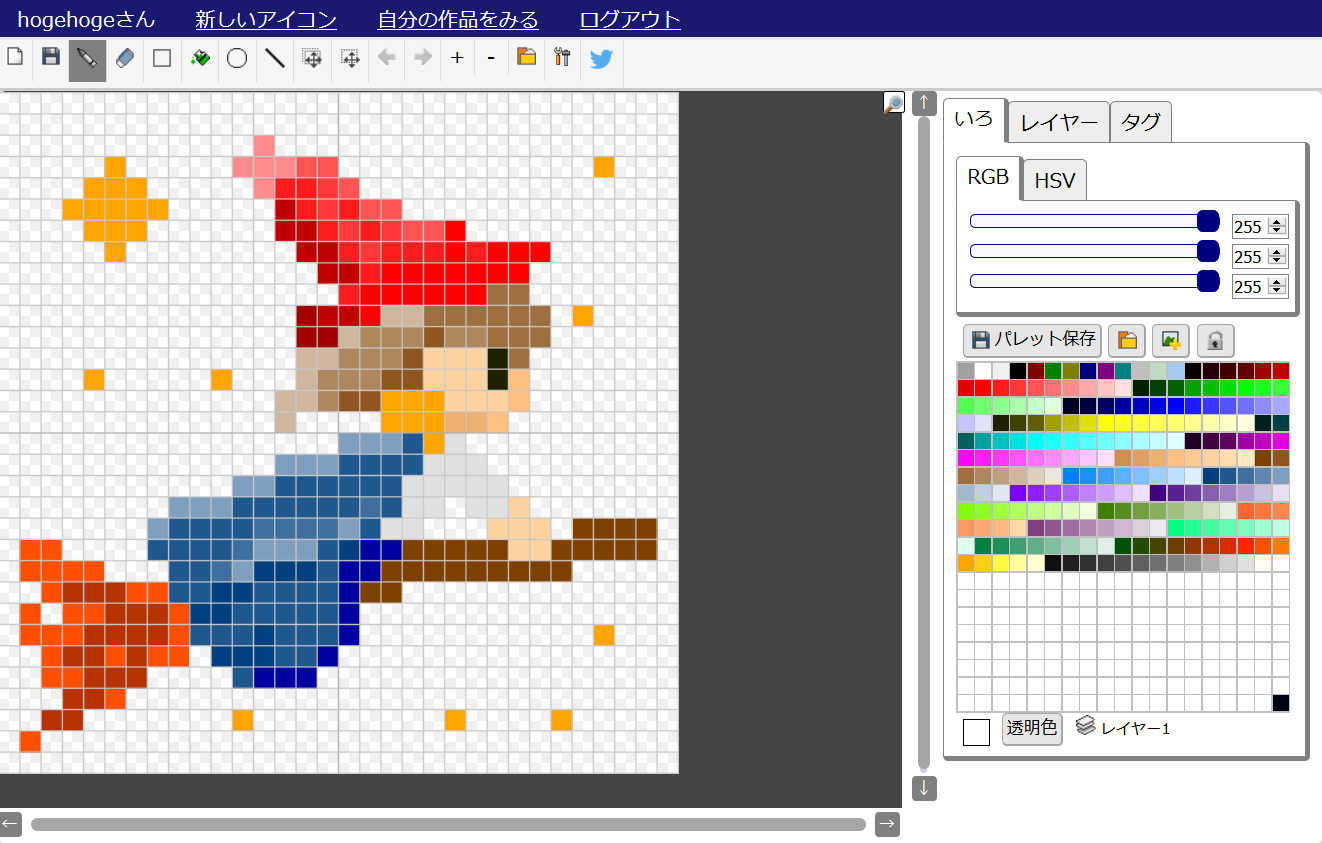Select the Eraser tool
This screenshot has height=843, width=1322.
point(124,58)
